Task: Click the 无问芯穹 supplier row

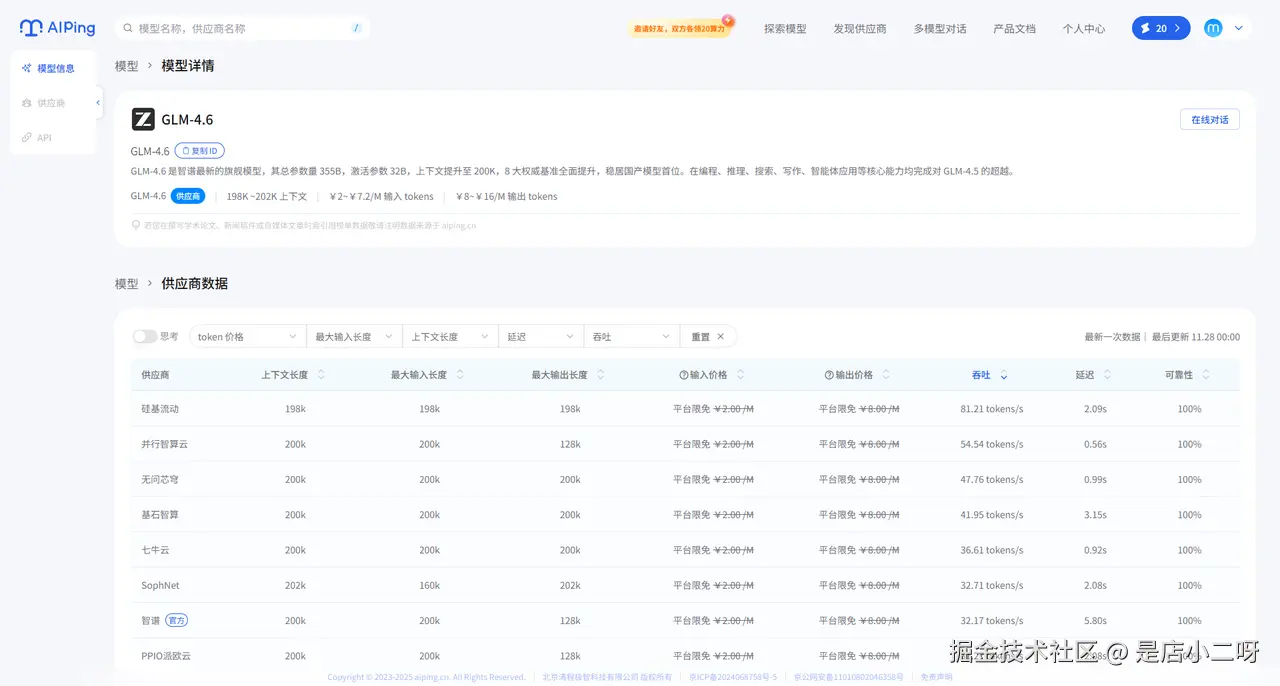Action: tap(685, 480)
